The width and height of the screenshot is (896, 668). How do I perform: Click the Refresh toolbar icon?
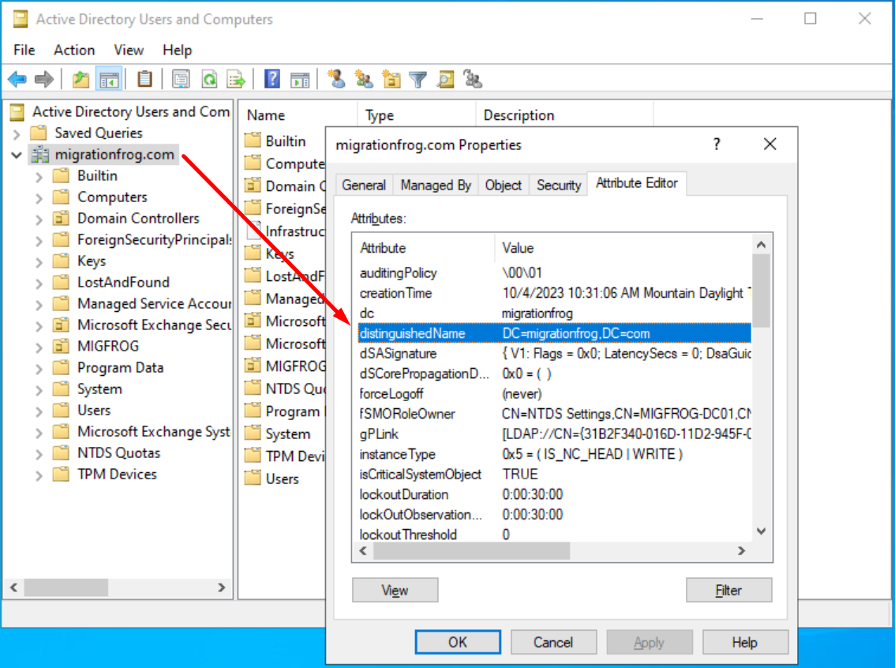point(207,79)
